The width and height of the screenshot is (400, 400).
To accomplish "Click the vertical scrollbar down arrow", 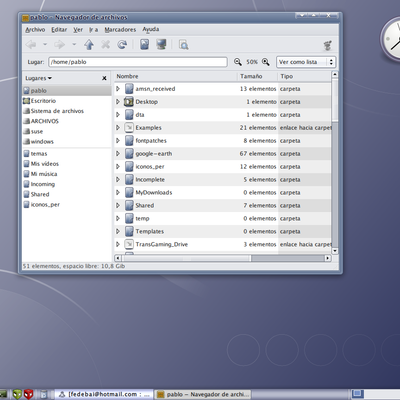I will pyautogui.click(x=335, y=251).
